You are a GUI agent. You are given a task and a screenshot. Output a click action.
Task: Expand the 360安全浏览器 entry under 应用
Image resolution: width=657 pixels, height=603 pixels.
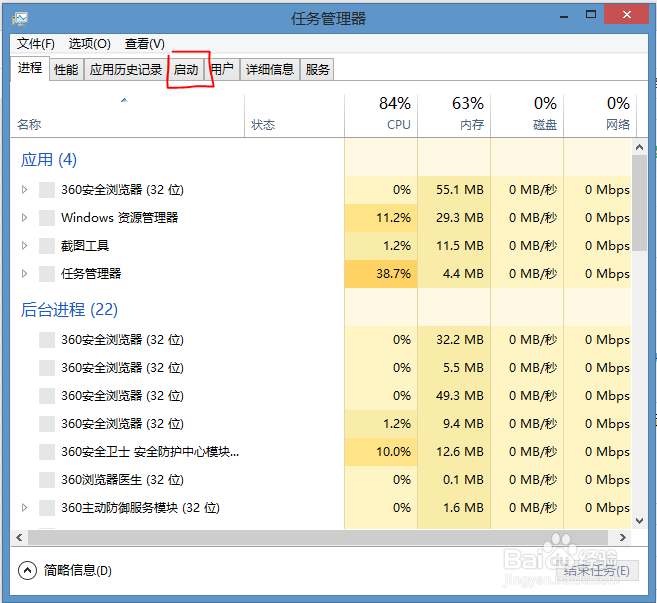[24, 190]
